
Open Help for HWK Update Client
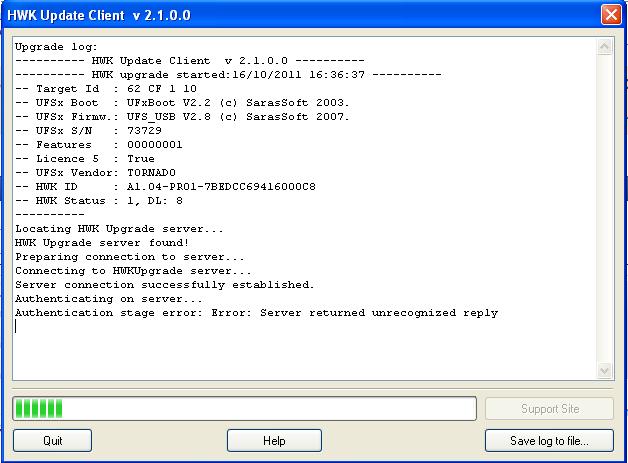[x=274, y=441]
